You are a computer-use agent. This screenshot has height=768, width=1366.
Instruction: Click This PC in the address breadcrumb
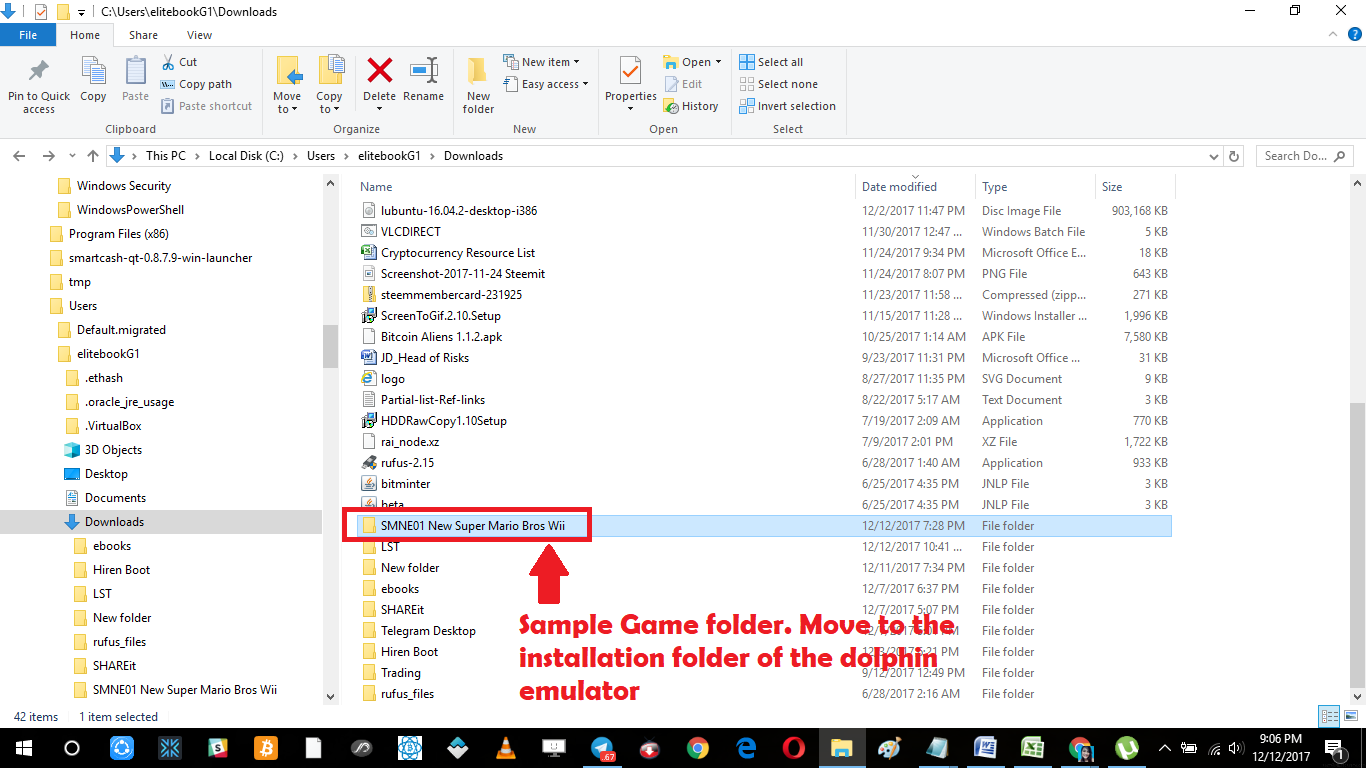165,156
